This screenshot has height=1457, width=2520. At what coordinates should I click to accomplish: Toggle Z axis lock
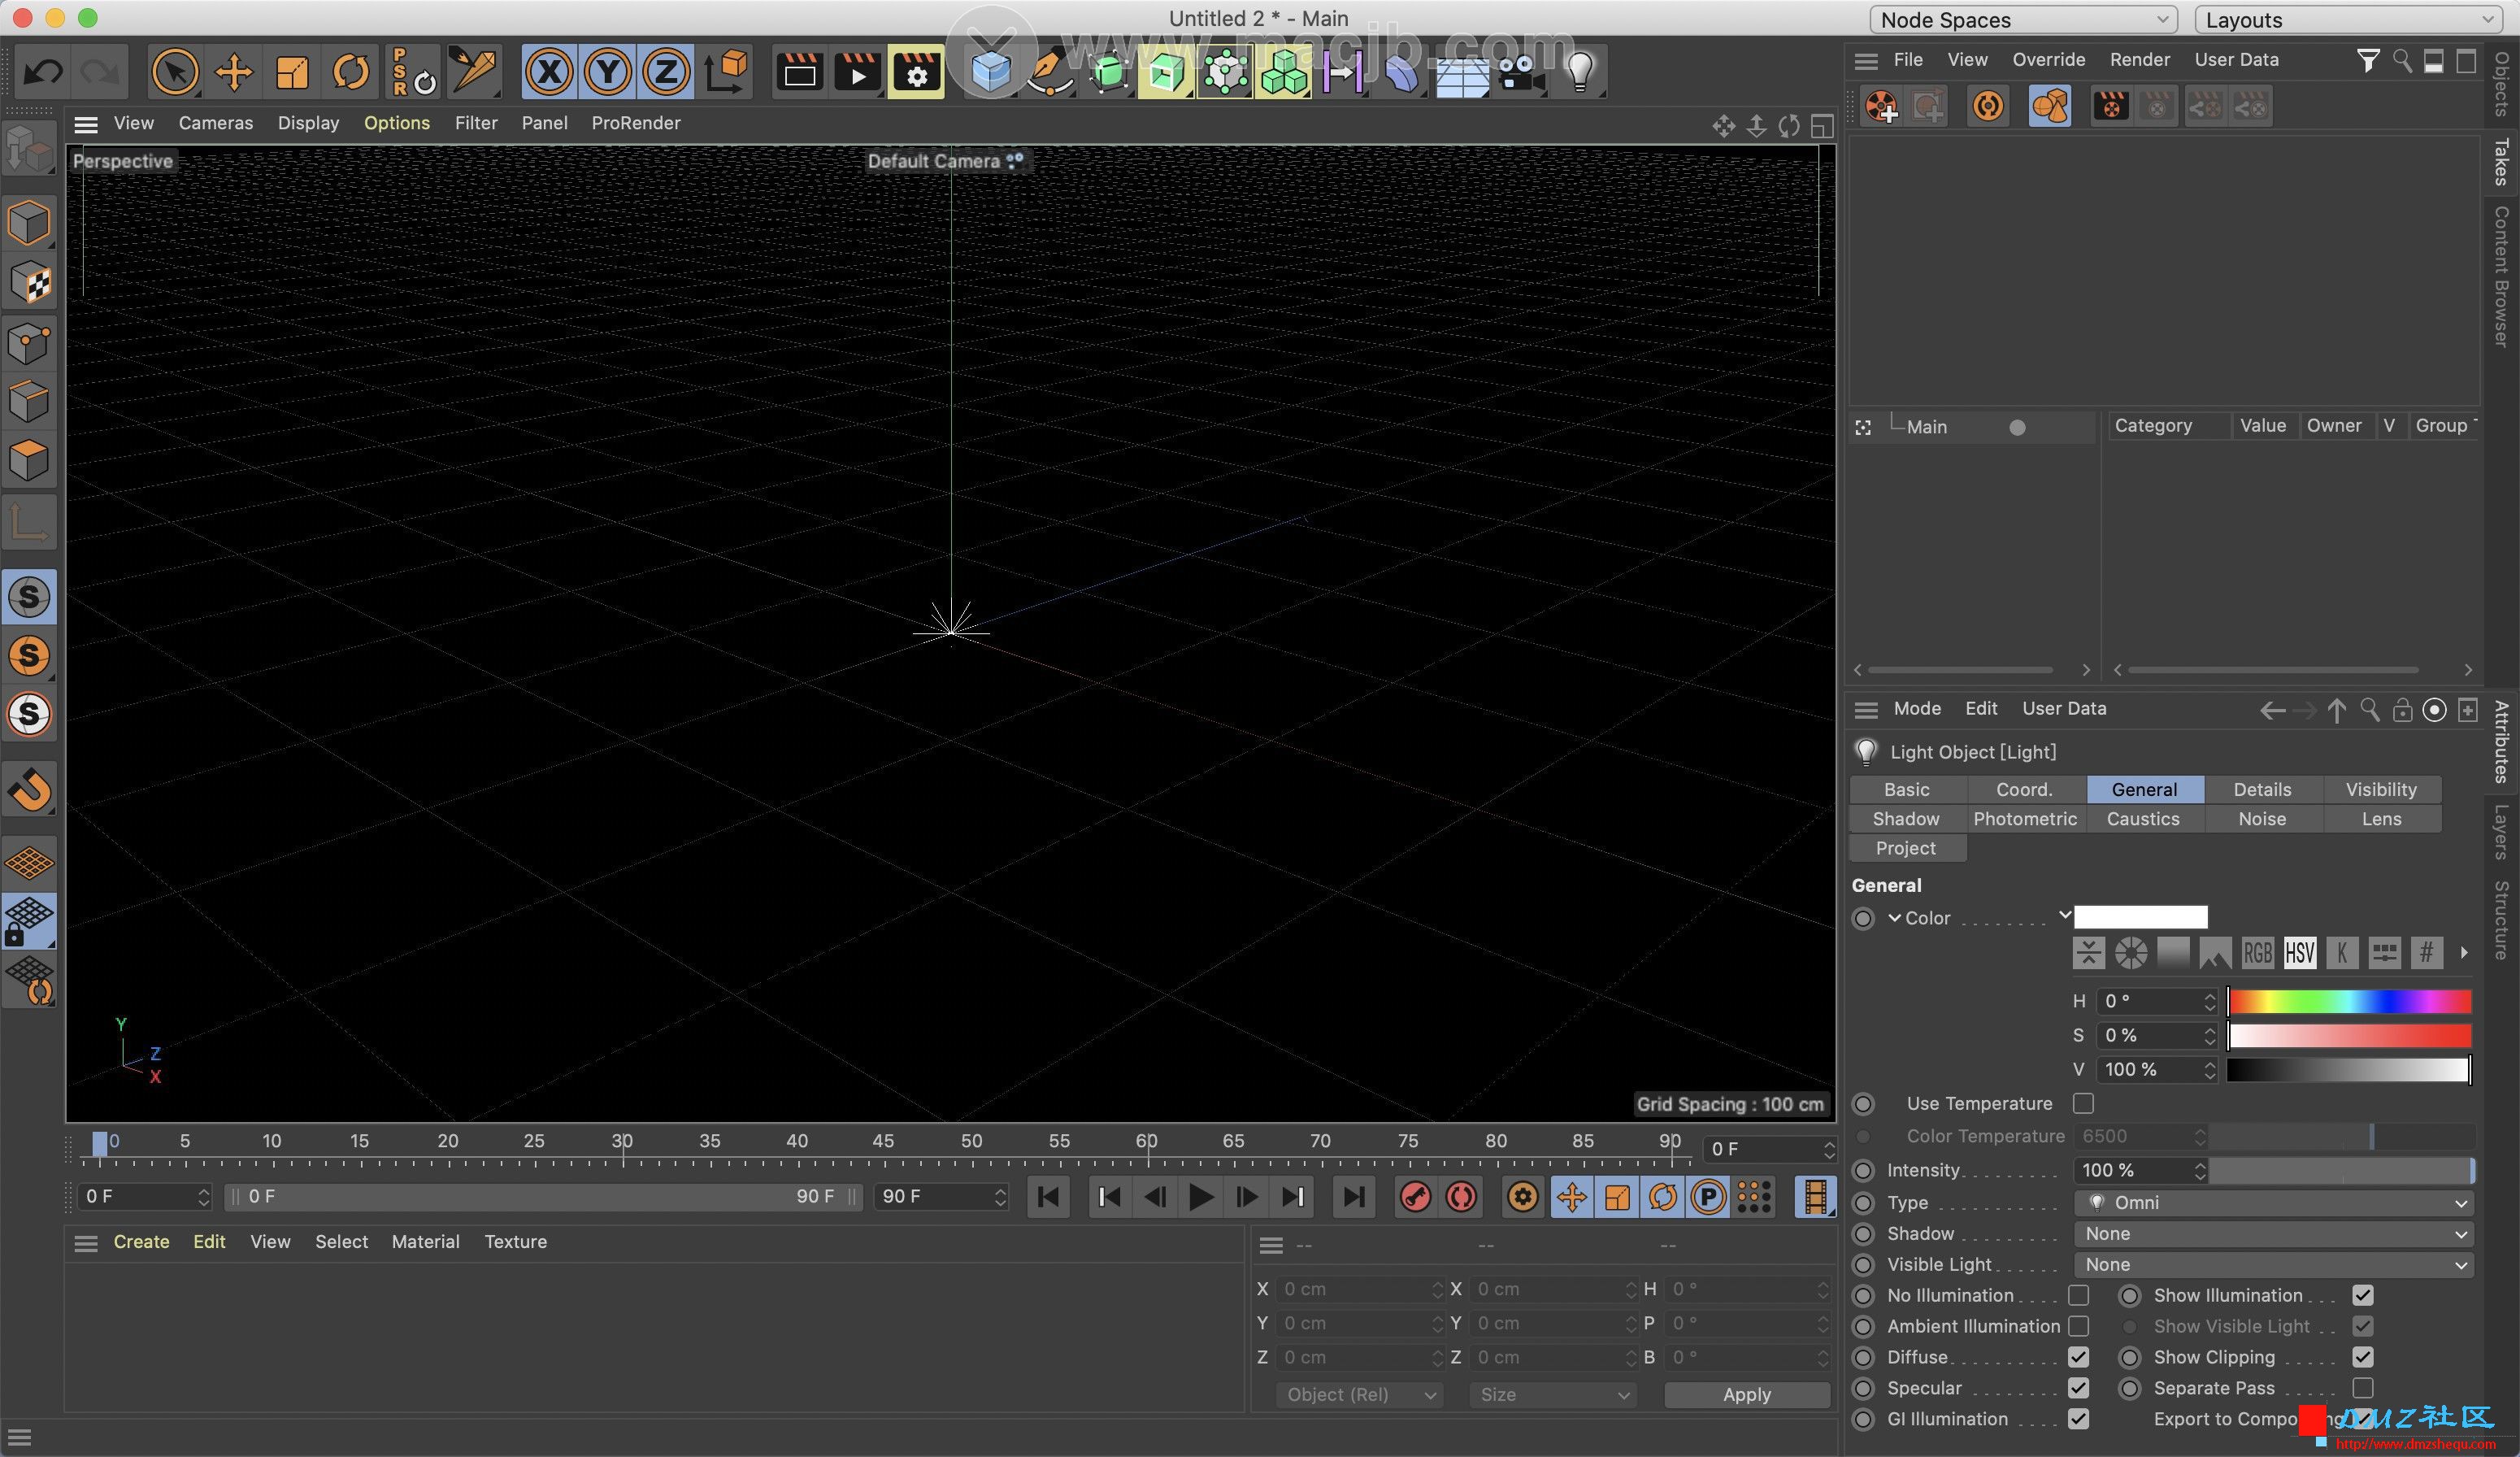666,72
